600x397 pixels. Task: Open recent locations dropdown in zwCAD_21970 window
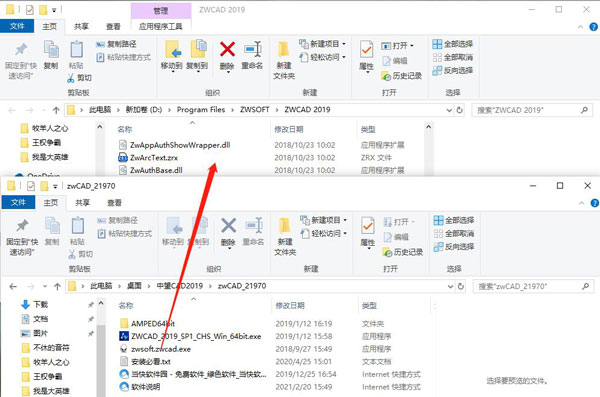click(45, 286)
